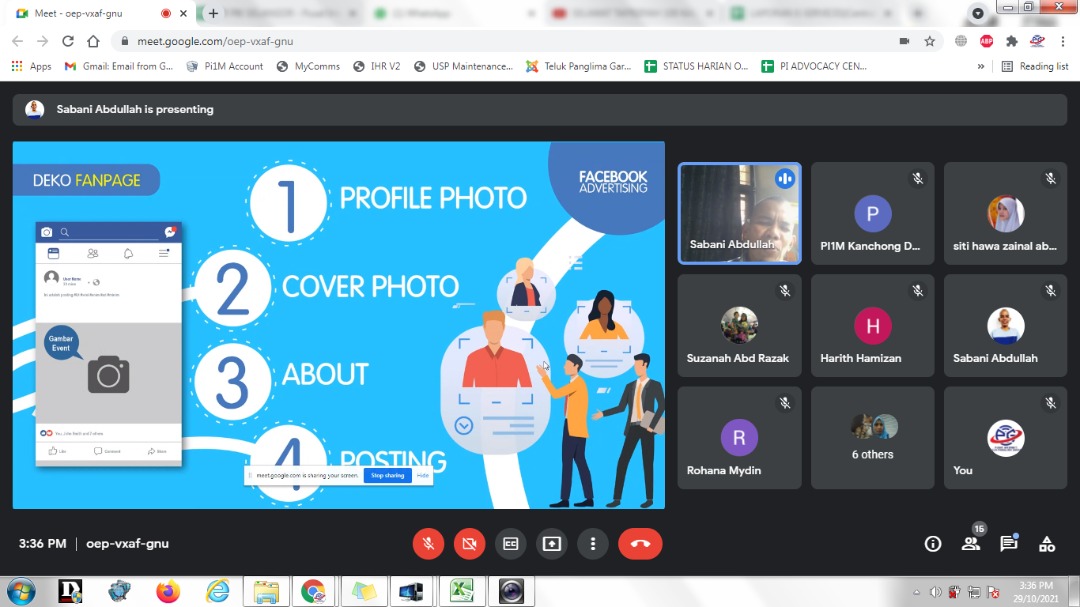Leave the call with the red hang-up button
This screenshot has height=607, width=1080.
coord(640,544)
